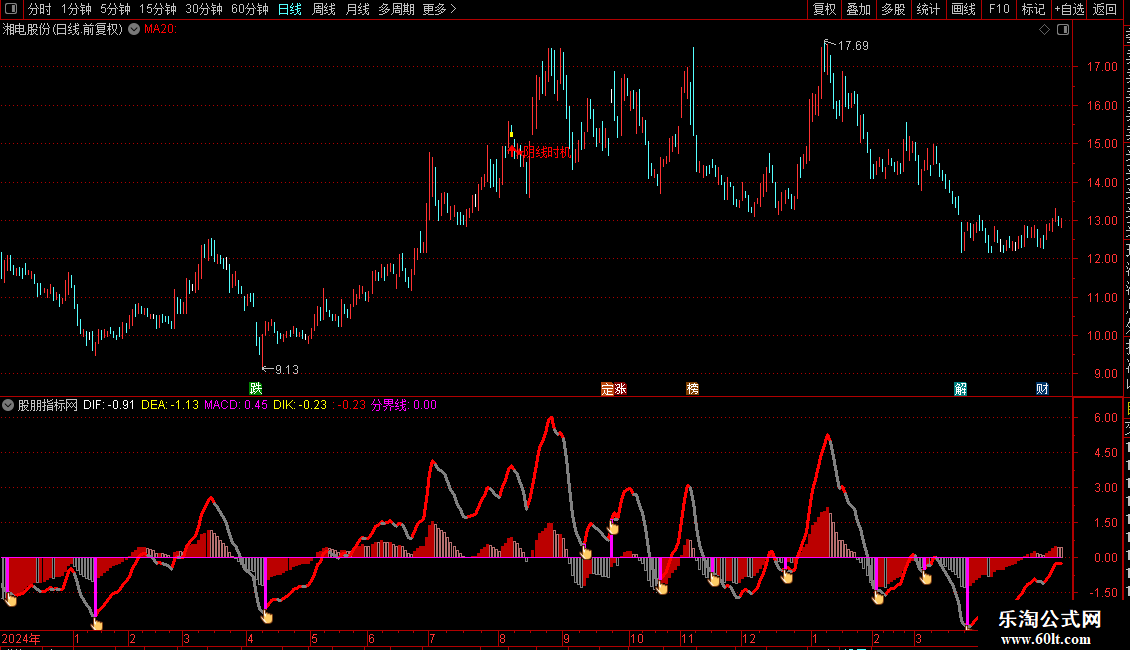Open main chart indicator dropdown beside 湘电股份
This screenshot has height=650, width=1130.
(134, 29)
